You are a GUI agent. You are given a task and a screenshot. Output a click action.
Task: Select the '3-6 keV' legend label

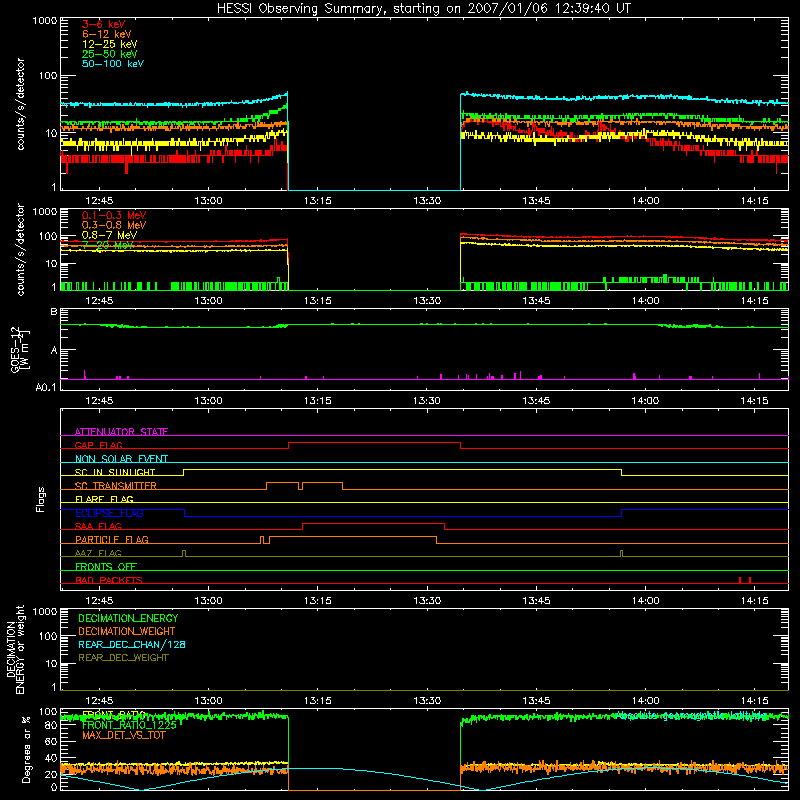pos(104,24)
